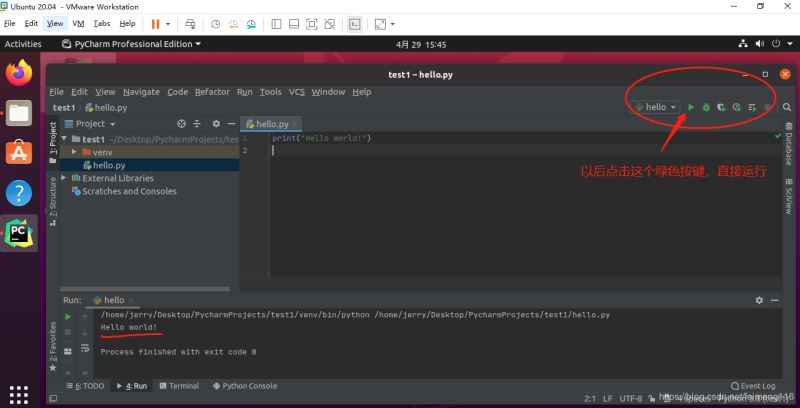
Task: Toggle VMware unity mode icon
Action: 330,24
